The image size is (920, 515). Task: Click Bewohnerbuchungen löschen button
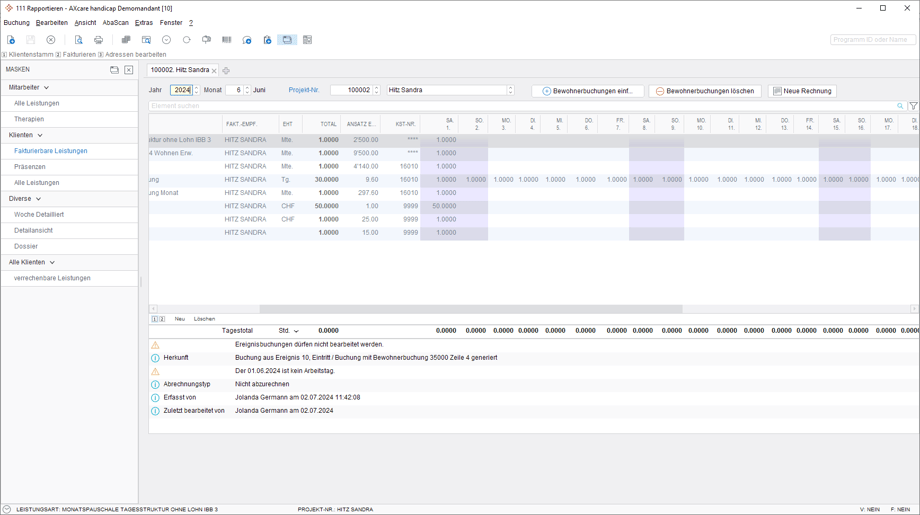coord(705,91)
